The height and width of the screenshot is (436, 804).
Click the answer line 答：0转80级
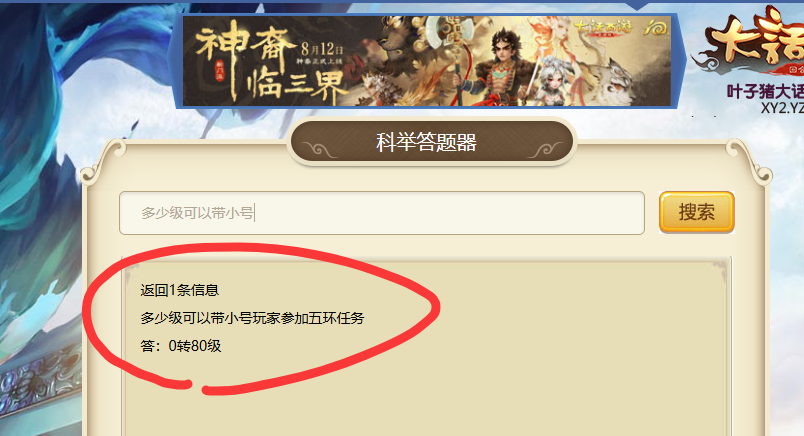point(180,346)
